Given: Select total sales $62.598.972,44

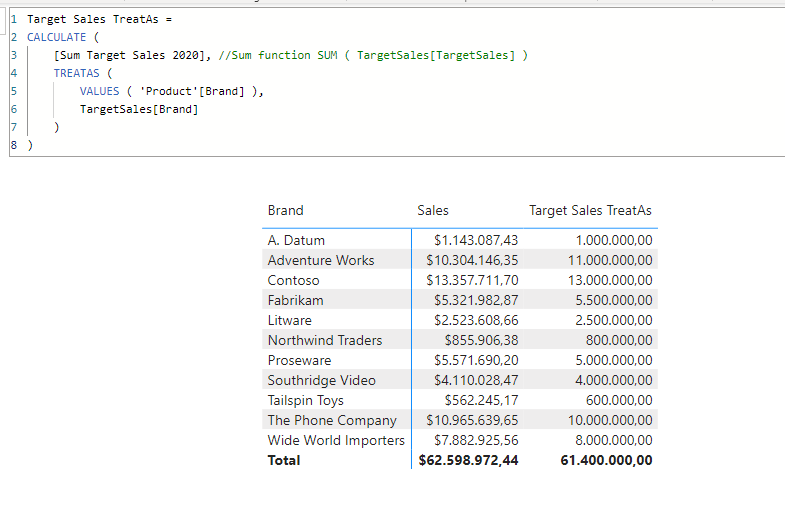Looking at the screenshot, I should tap(469, 460).
